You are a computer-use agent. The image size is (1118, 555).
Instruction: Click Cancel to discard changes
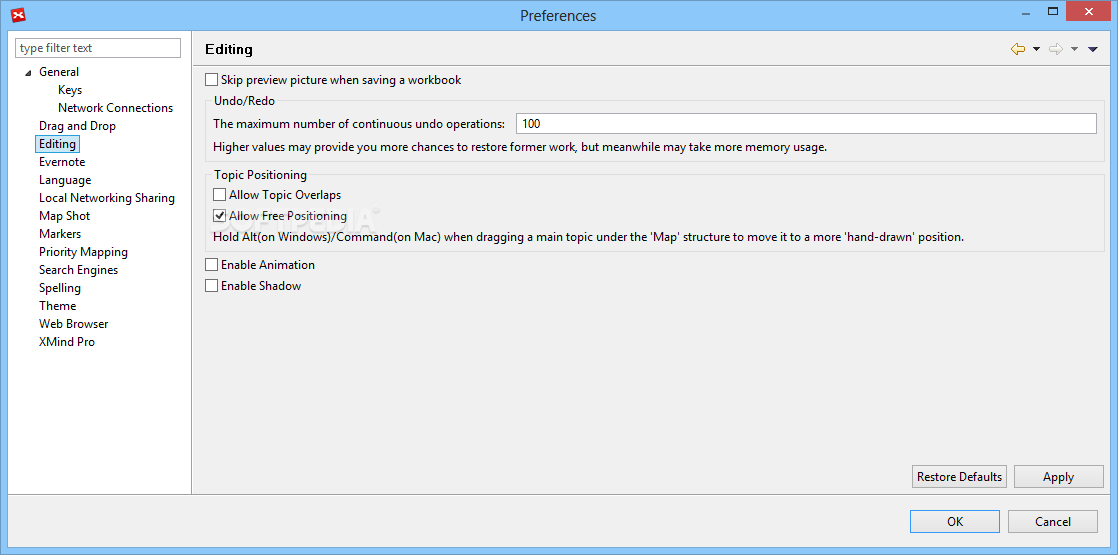1052,521
